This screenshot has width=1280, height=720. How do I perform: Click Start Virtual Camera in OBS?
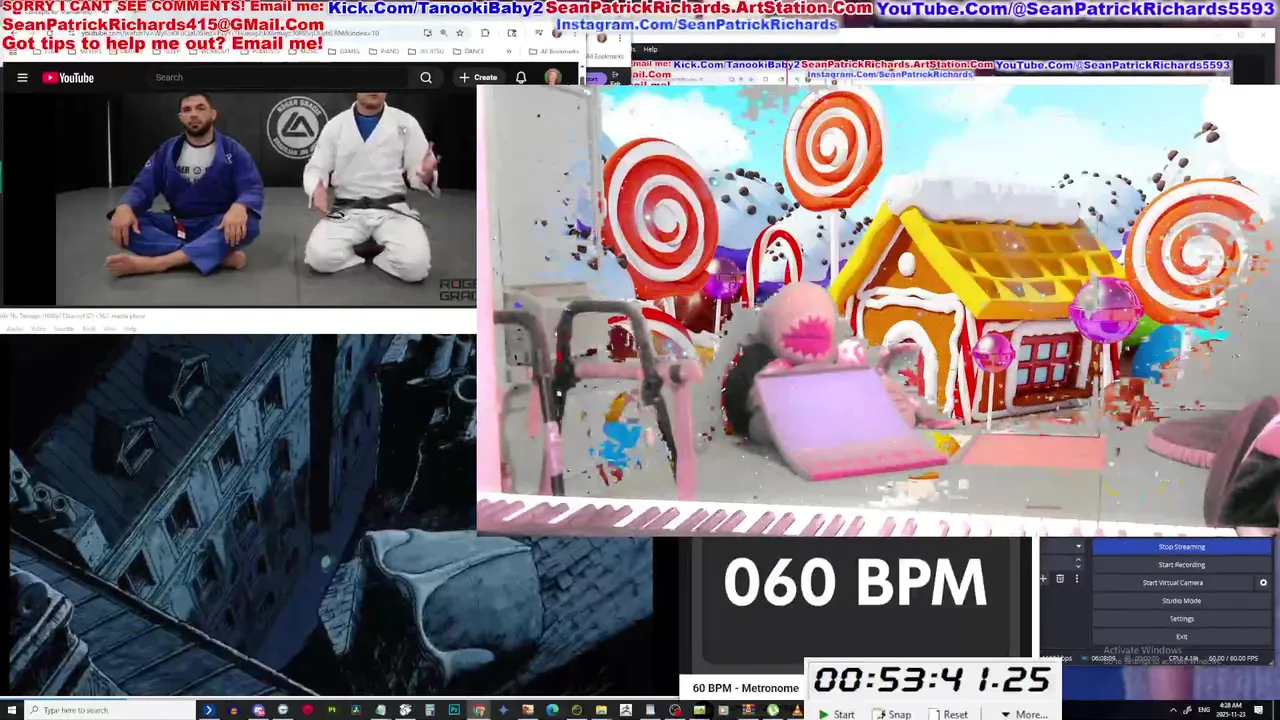tap(1172, 583)
